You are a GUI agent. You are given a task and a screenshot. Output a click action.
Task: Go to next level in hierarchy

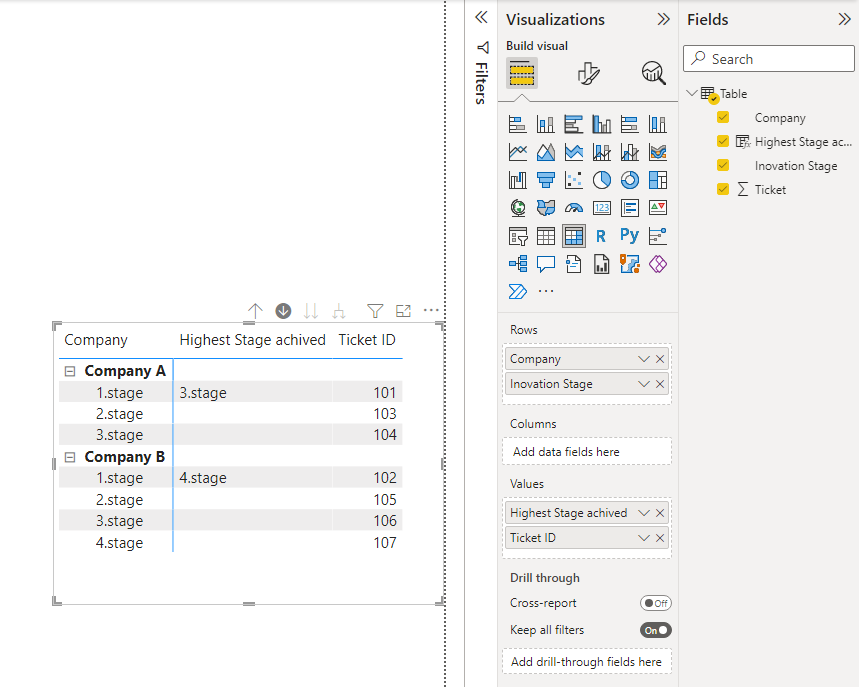(311, 311)
